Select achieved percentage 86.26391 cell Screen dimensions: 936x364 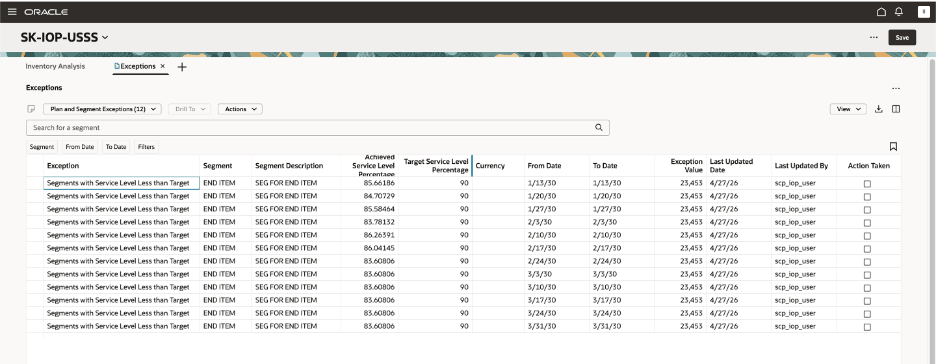(370, 236)
